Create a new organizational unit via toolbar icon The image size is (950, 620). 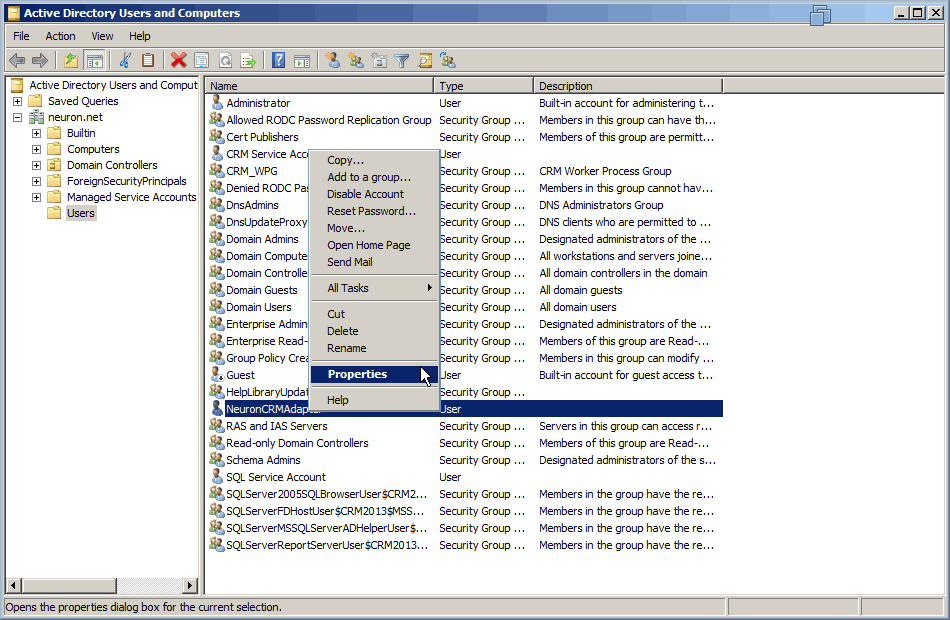point(379,61)
